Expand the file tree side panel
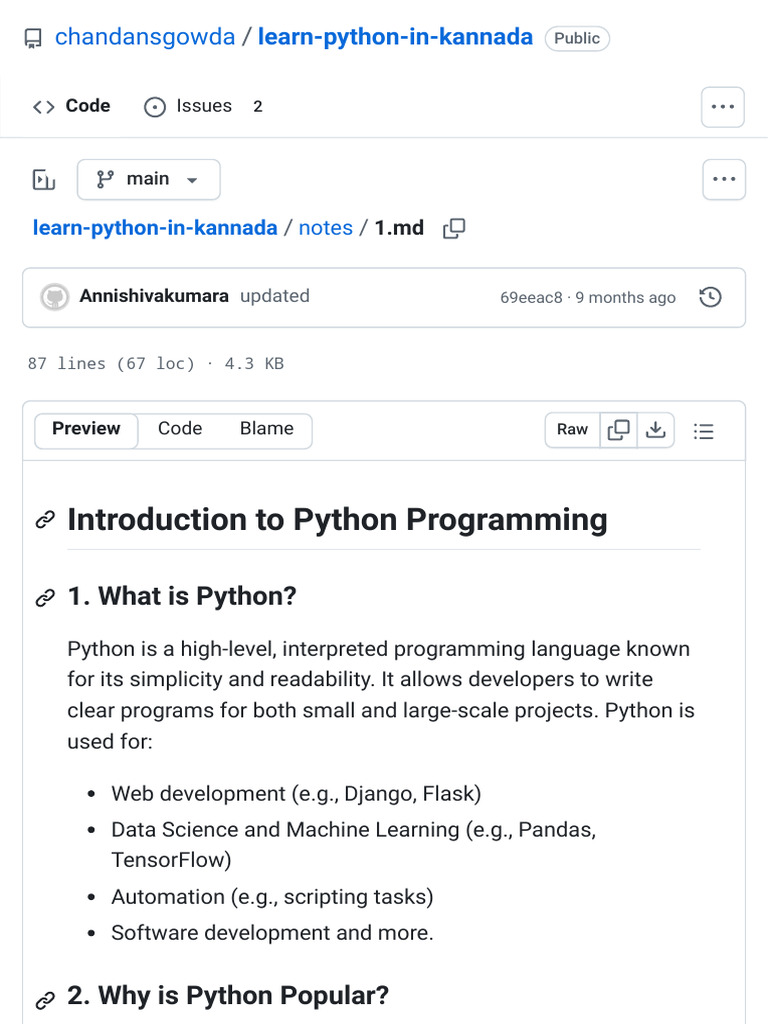Image resolution: width=768 pixels, height=1024 pixels. (44, 180)
